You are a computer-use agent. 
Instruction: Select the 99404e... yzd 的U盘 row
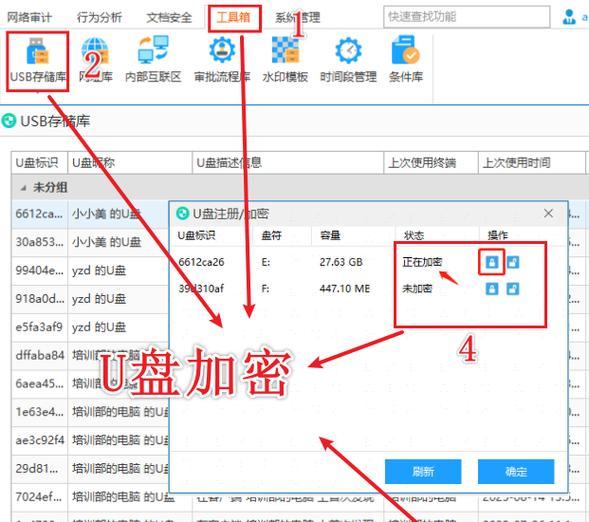(90, 270)
